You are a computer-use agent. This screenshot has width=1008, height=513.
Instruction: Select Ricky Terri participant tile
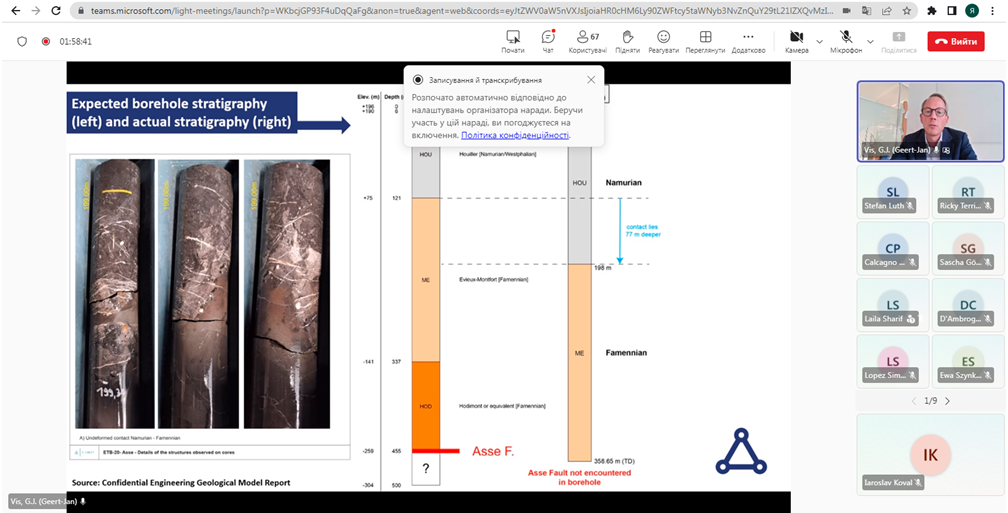coord(968,192)
